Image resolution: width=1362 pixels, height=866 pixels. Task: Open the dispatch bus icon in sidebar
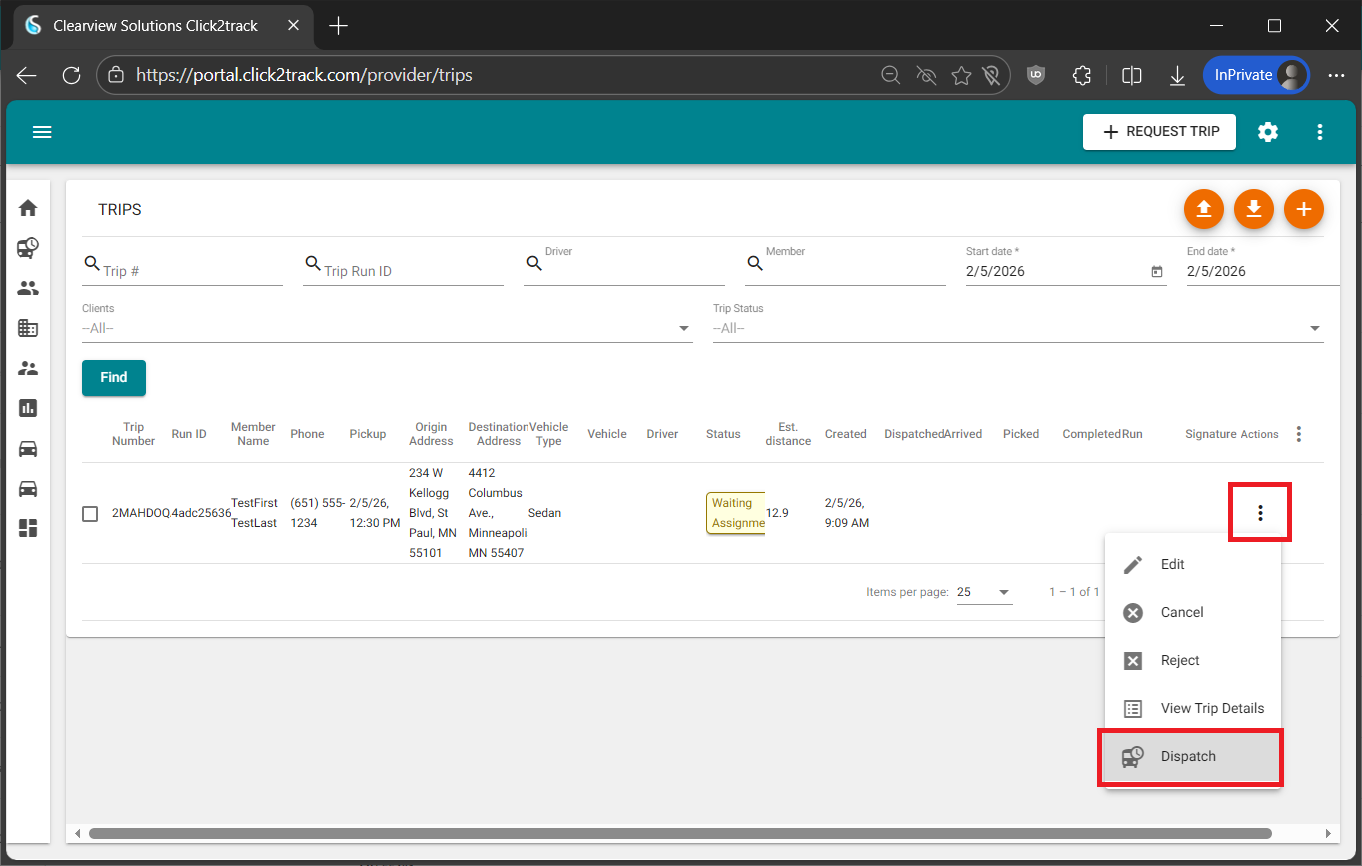[x=28, y=248]
